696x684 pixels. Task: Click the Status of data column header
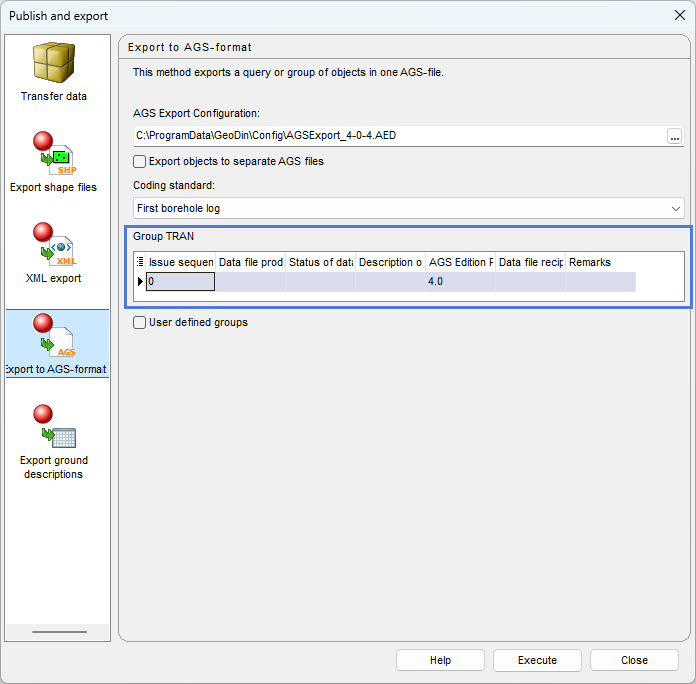pos(320,262)
